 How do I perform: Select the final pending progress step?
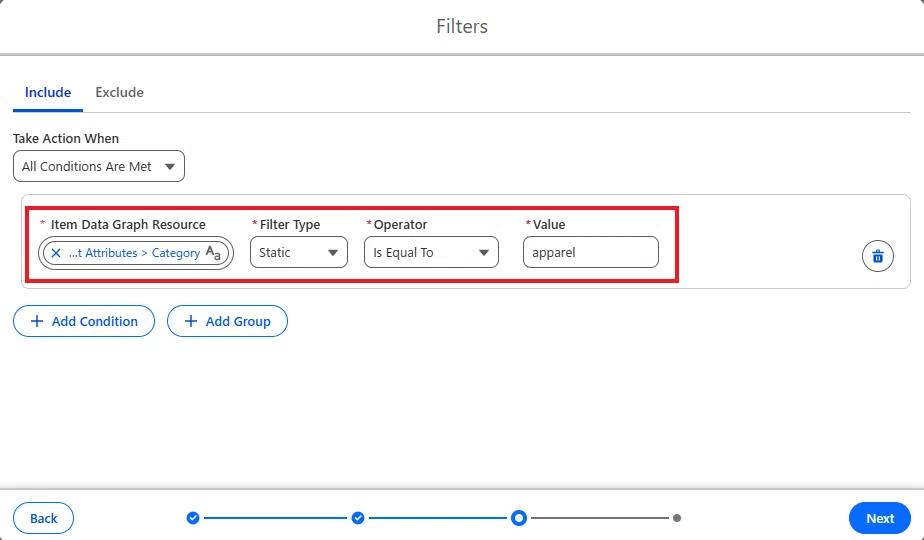tap(677, 518)
